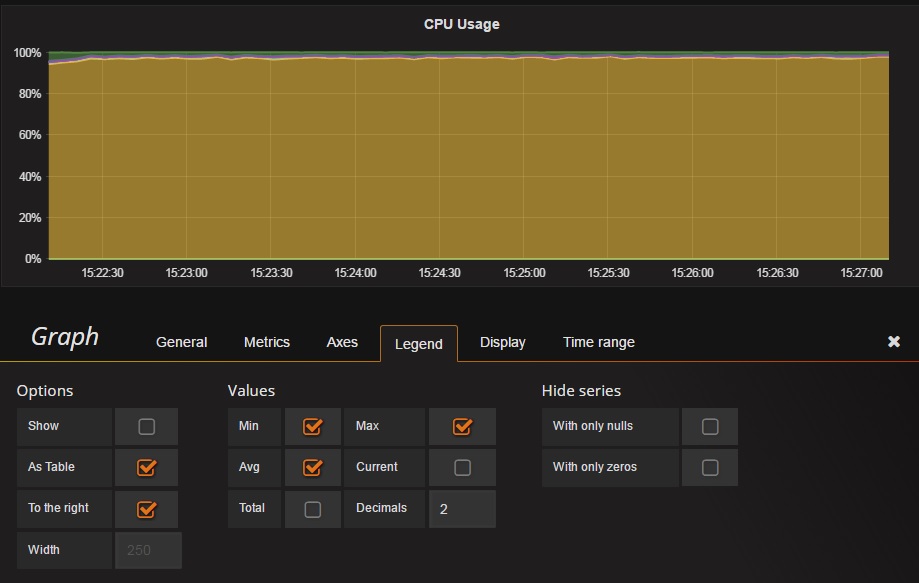Select the Legend tab

coord(418,344)
